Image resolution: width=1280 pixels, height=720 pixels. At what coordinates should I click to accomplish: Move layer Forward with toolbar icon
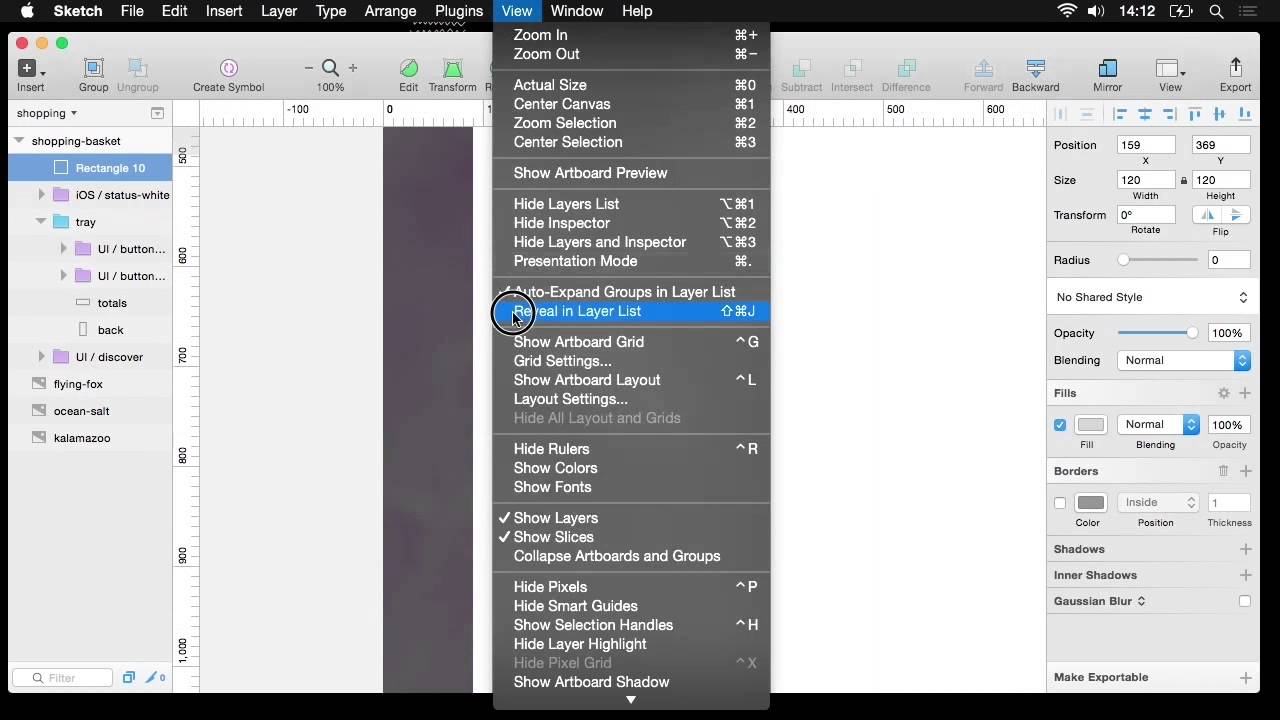983,69
